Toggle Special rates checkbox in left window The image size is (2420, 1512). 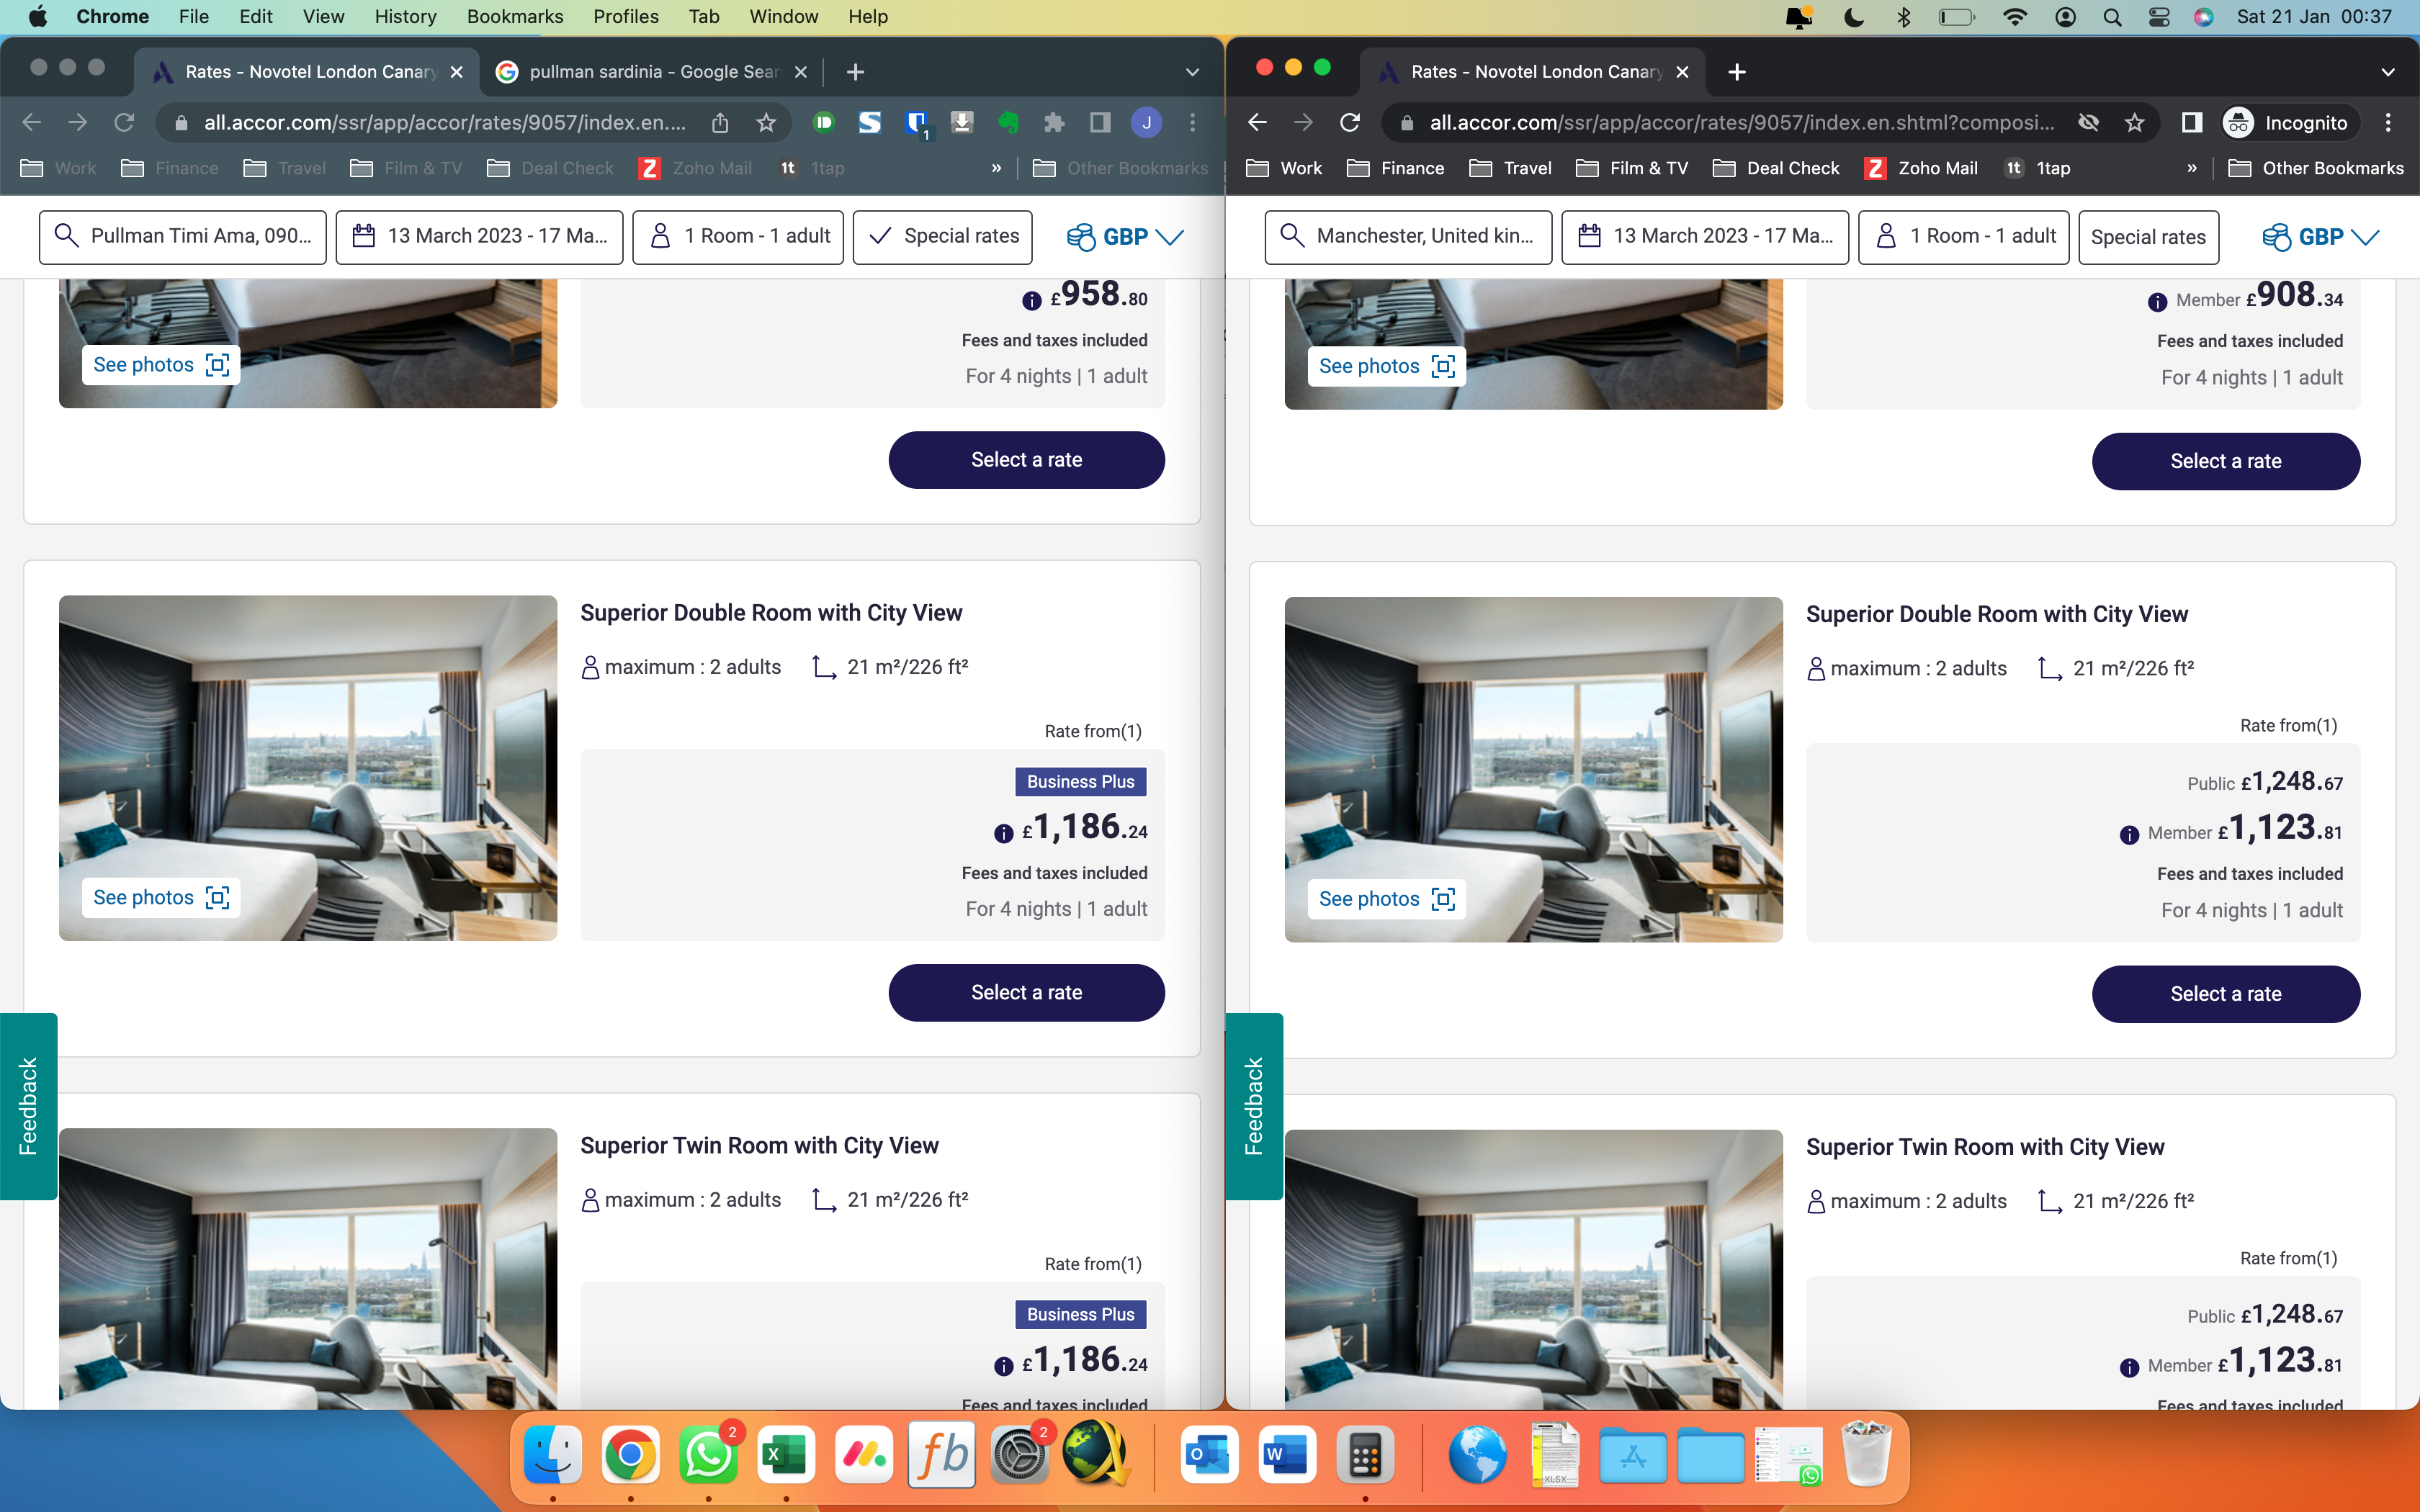(x=942, y=236)
